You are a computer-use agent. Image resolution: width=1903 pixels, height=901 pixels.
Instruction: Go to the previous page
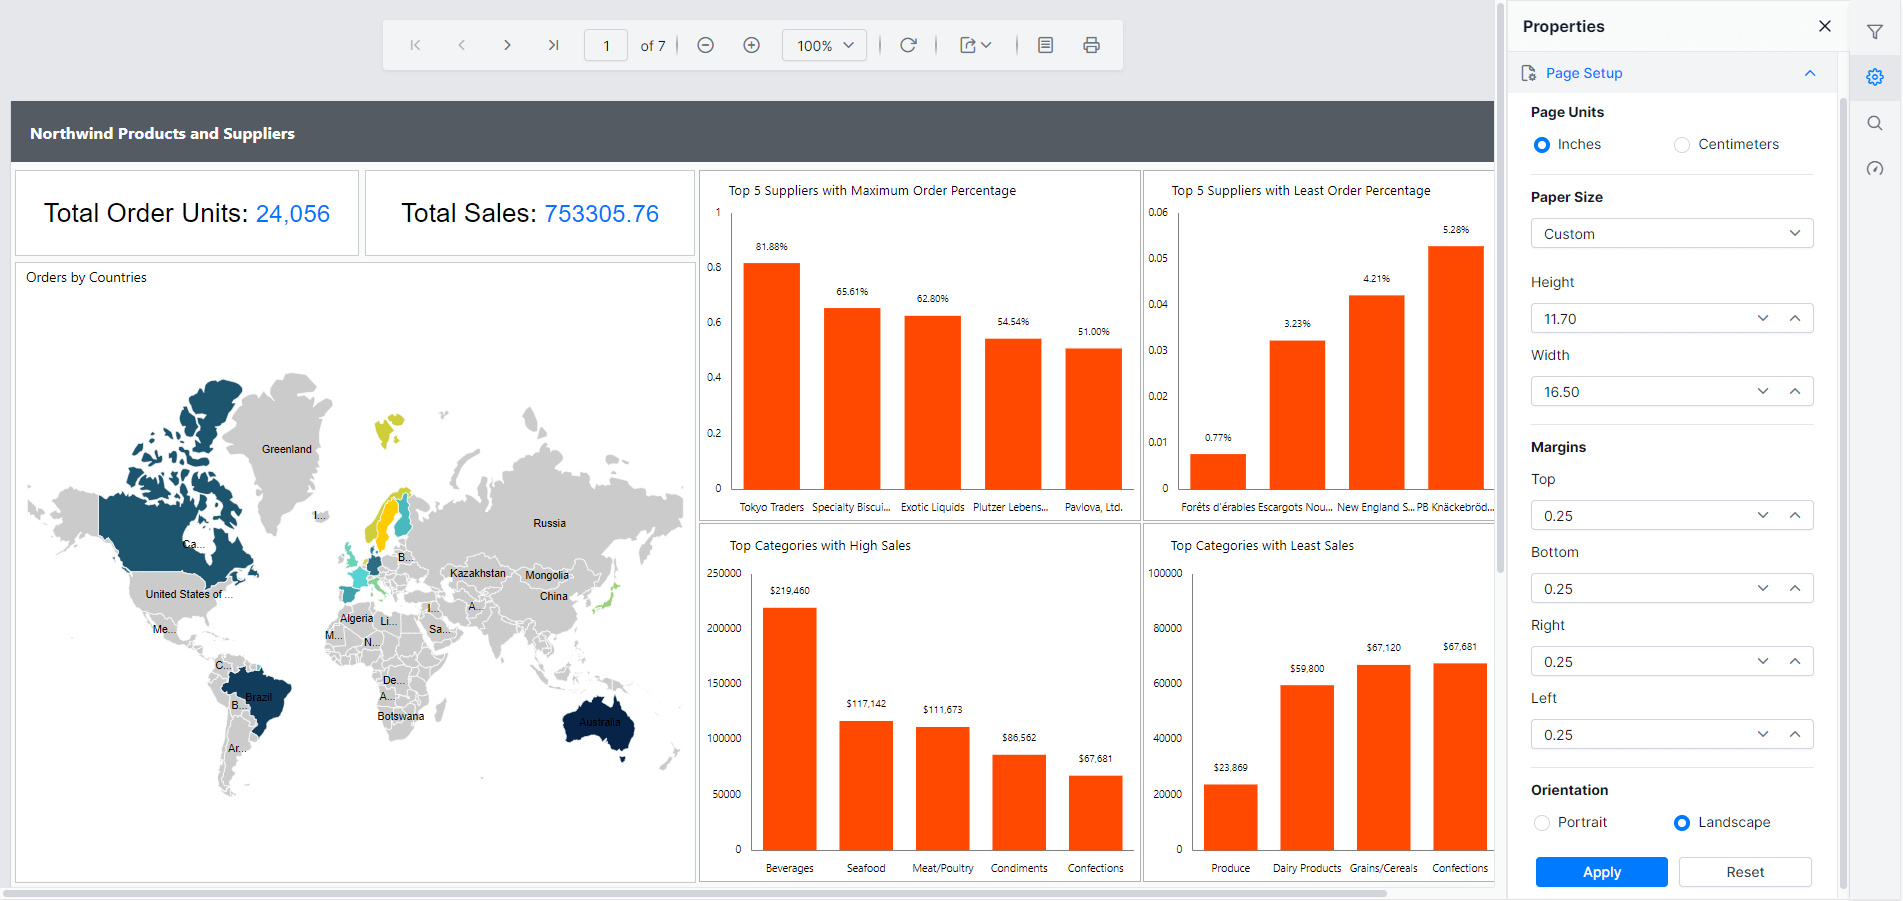pyautogui.click(x=461, y=45)
